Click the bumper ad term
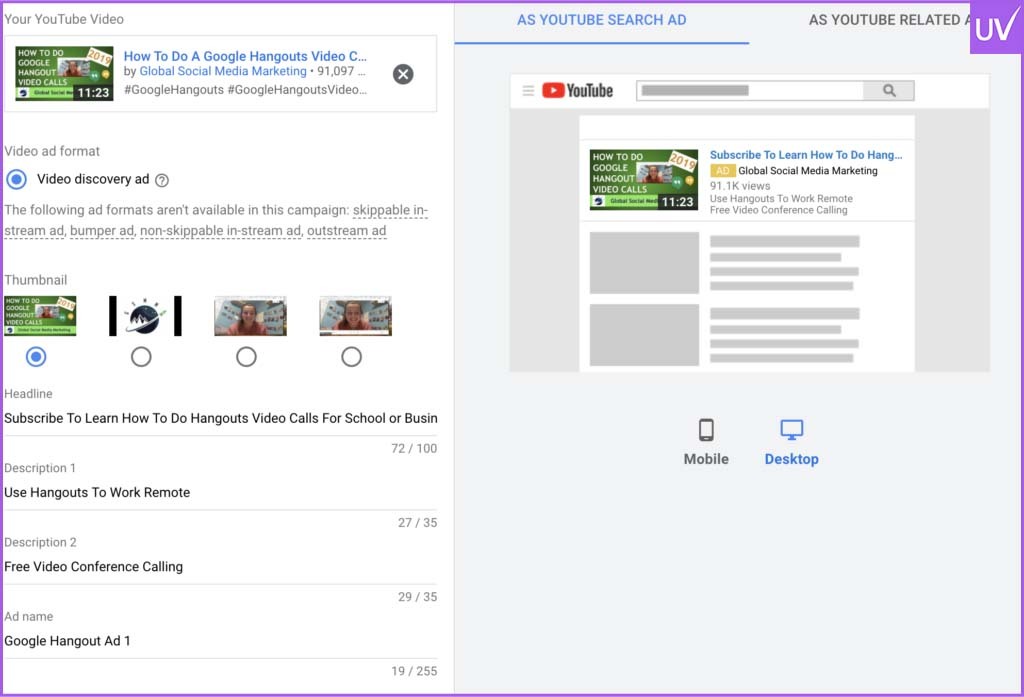1024x697 pixels. (101, 231)
